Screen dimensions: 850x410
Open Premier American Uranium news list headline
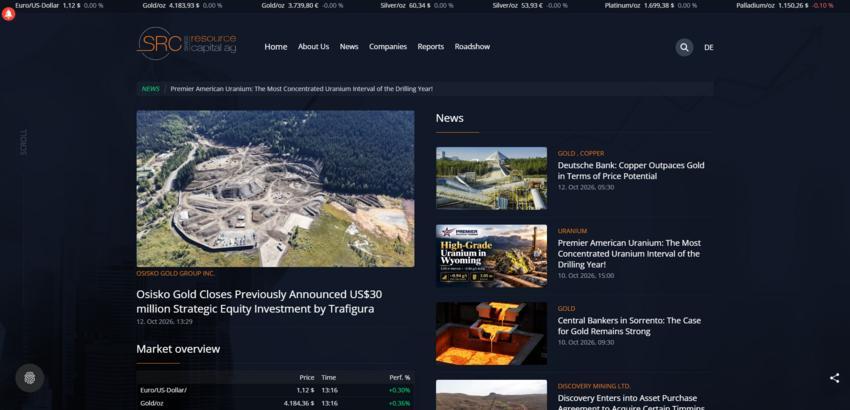[x=629, y=254]
